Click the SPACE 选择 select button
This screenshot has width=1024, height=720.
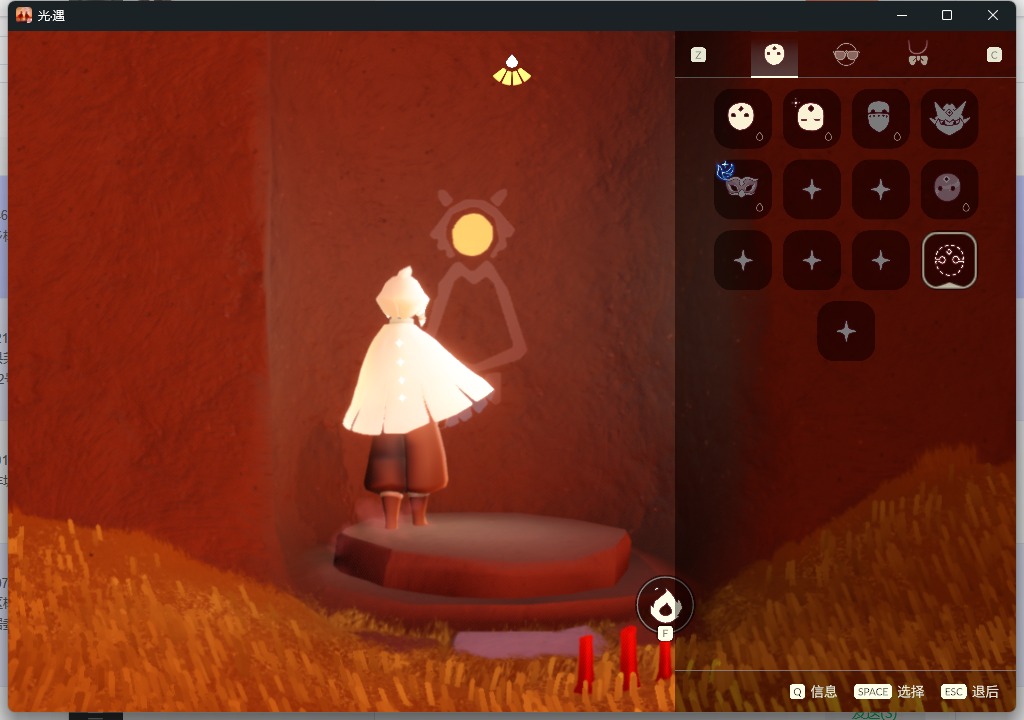(889, 691)
